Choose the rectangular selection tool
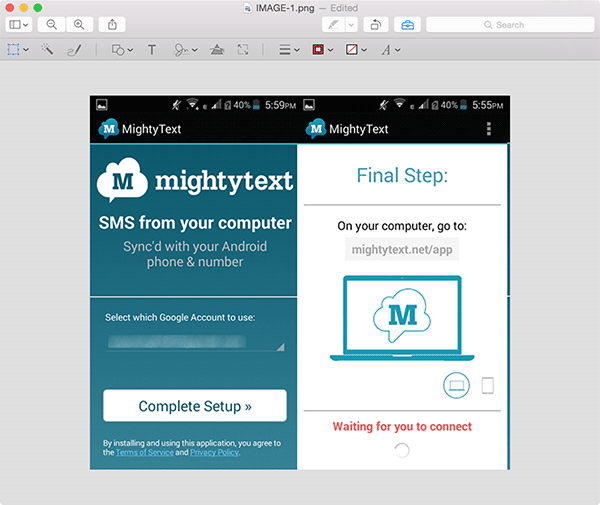 coord(13,49)
